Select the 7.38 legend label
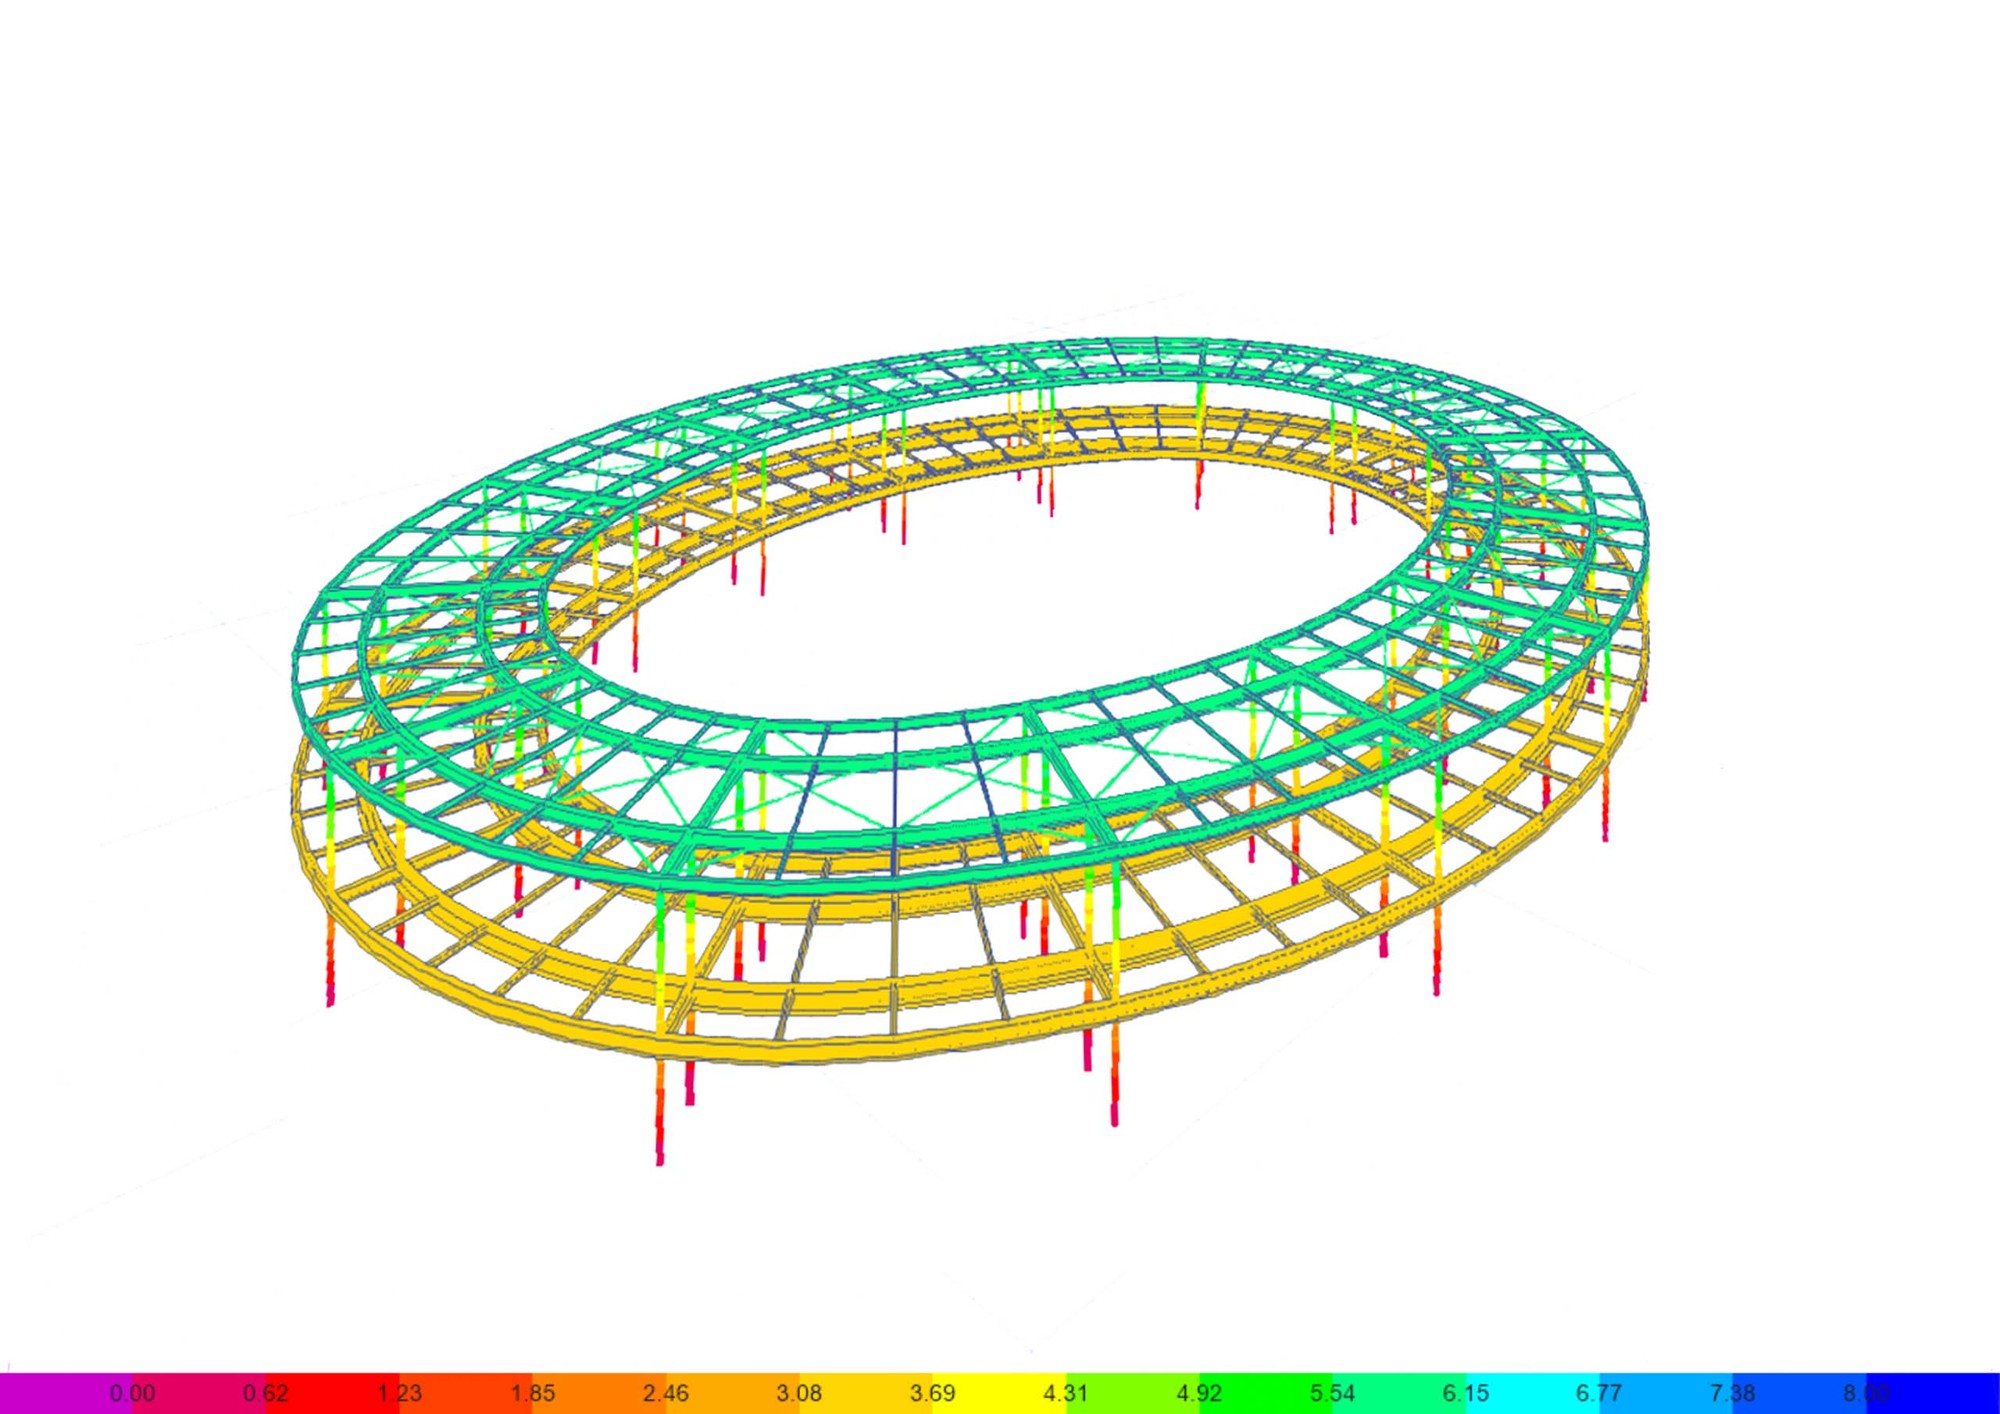2000x1414 pixels. (1732, 1393)
